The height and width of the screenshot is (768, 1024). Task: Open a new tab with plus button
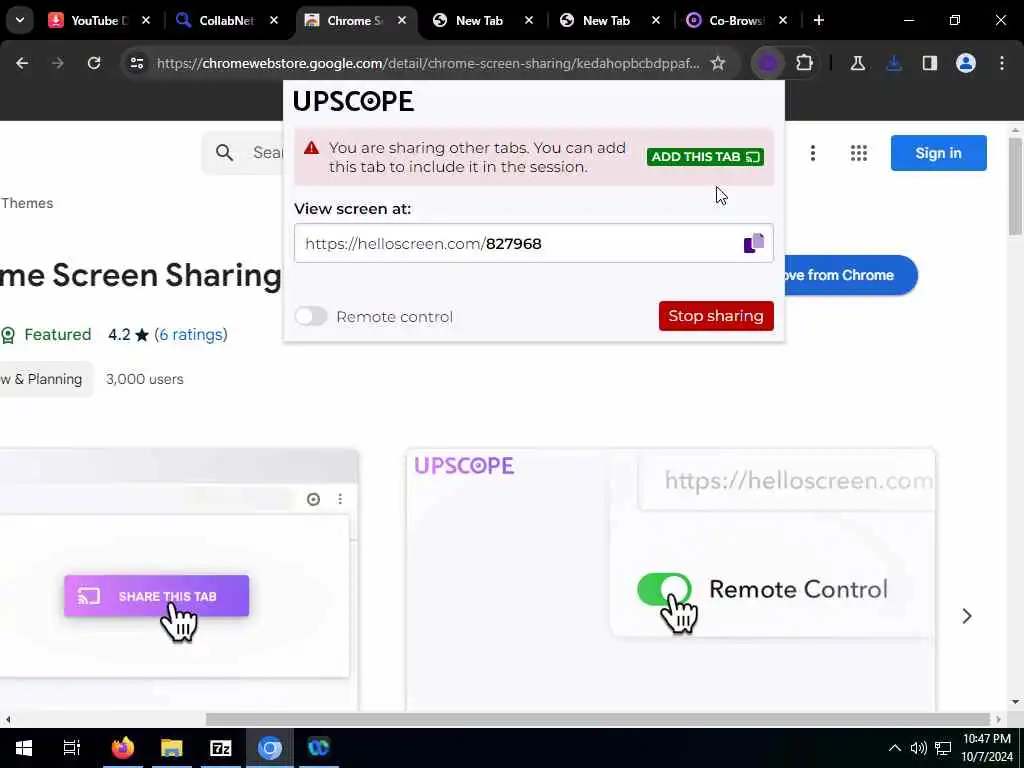pos(819,20)
